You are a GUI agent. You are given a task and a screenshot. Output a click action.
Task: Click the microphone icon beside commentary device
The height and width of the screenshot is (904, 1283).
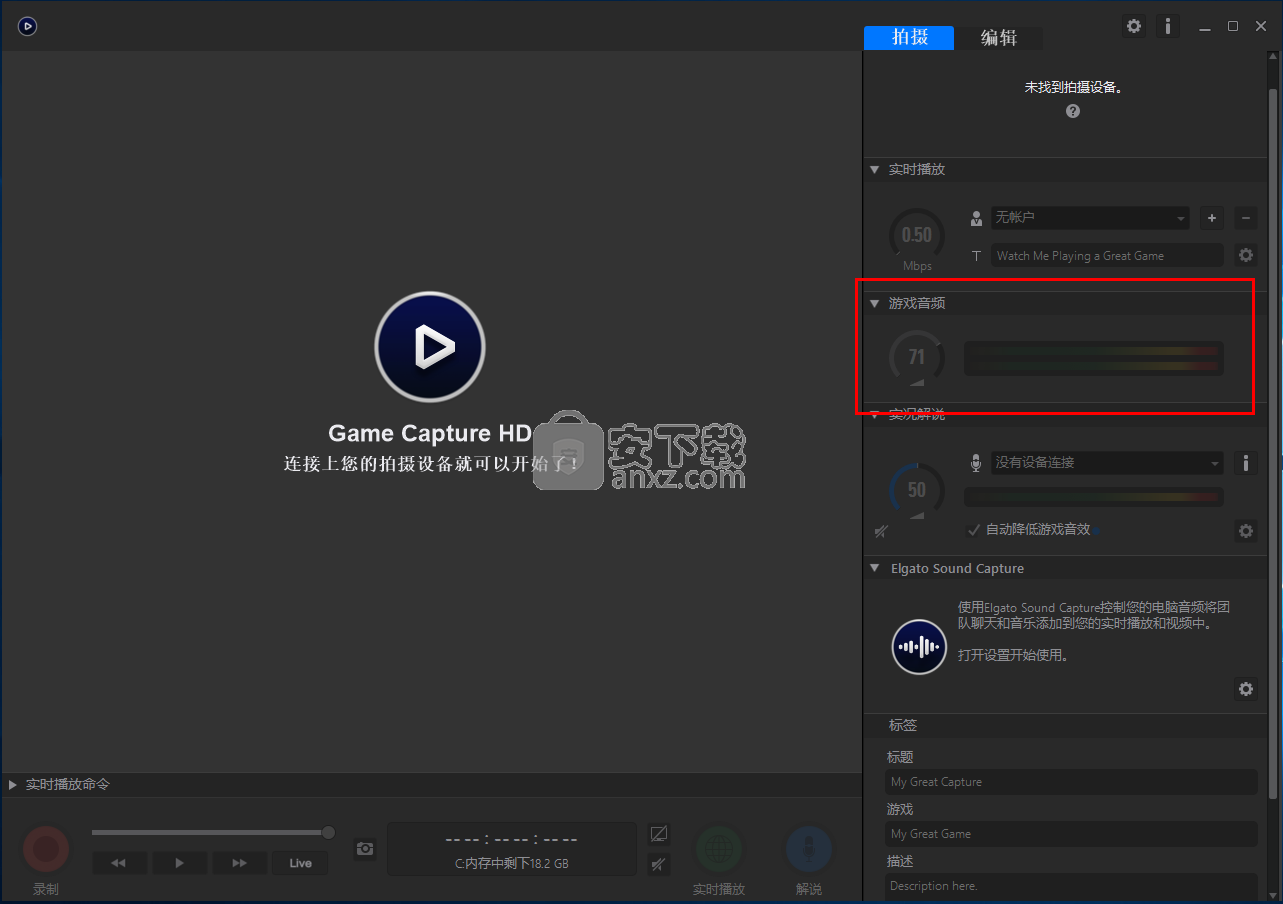coord(976,463)
